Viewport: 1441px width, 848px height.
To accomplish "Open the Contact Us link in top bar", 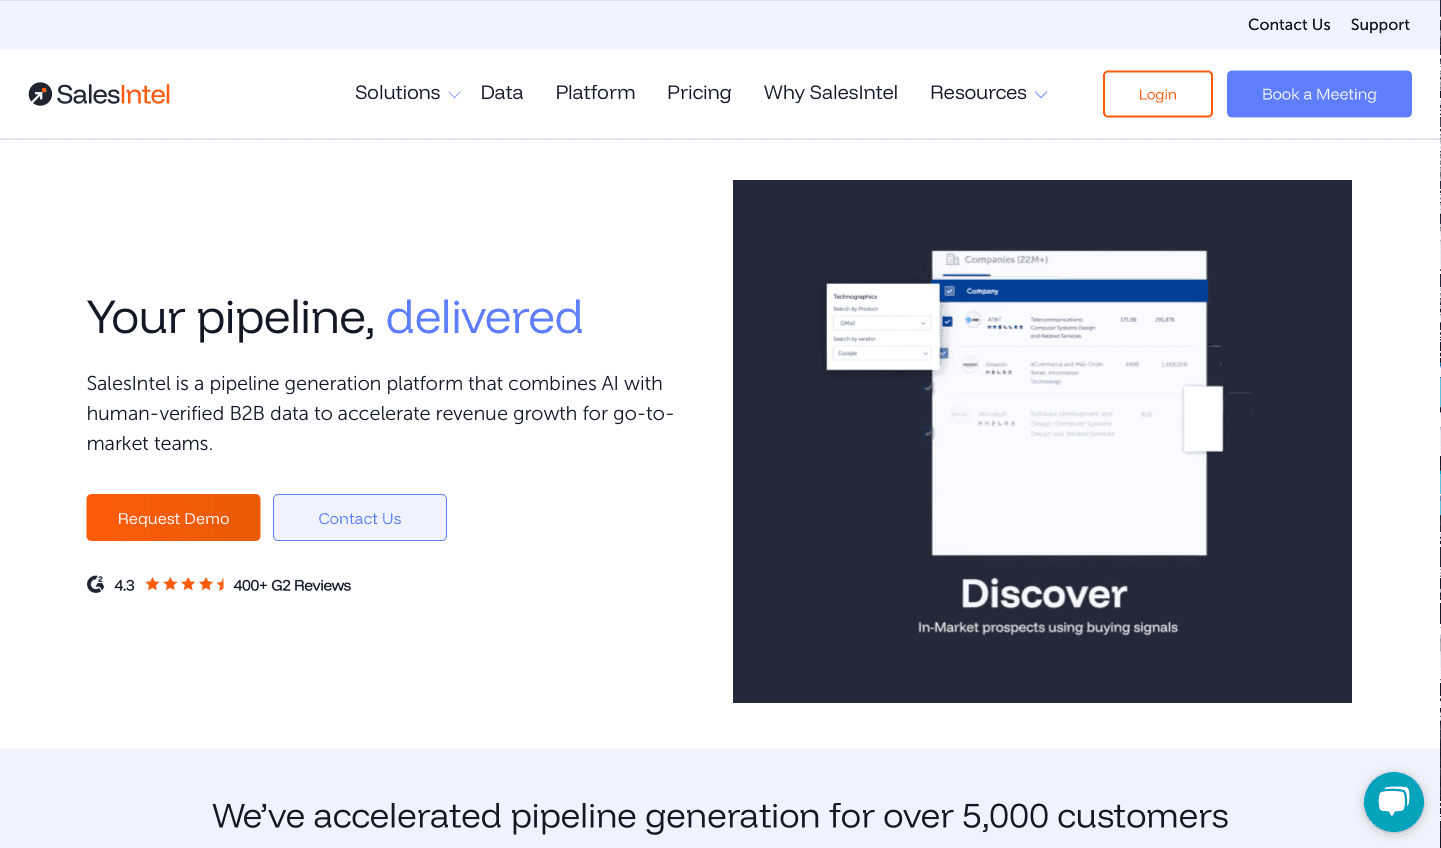I will tap(1289, 25).
